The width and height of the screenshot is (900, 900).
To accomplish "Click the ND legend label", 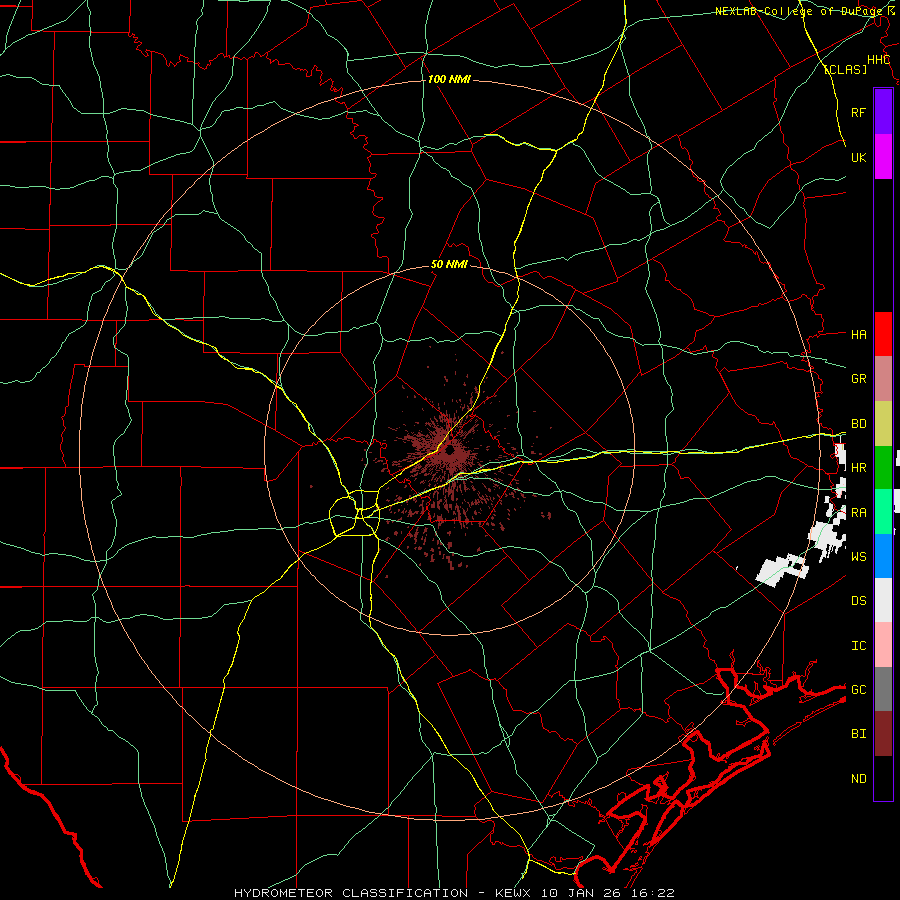I will [858, 779].
